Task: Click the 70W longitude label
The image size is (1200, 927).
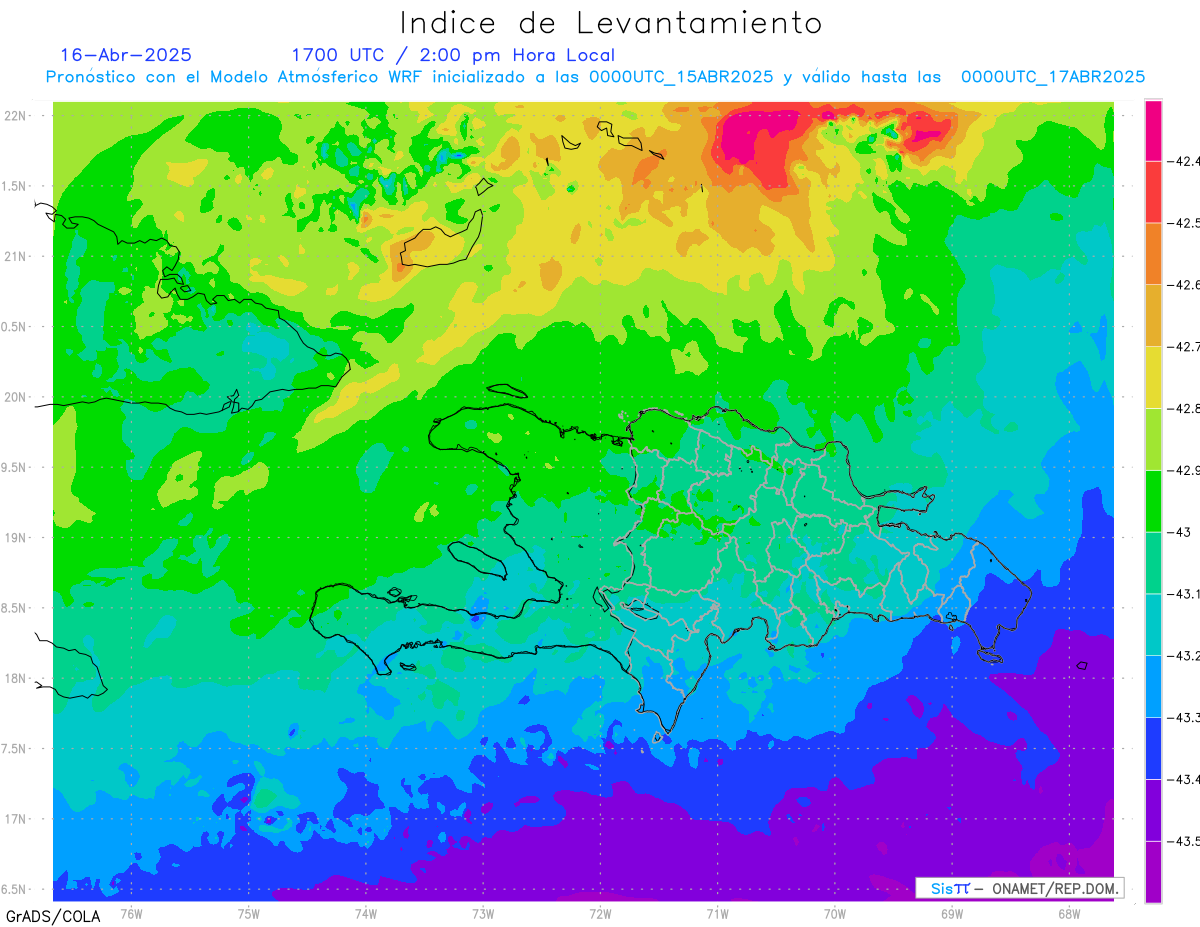Action: (835, 914)
